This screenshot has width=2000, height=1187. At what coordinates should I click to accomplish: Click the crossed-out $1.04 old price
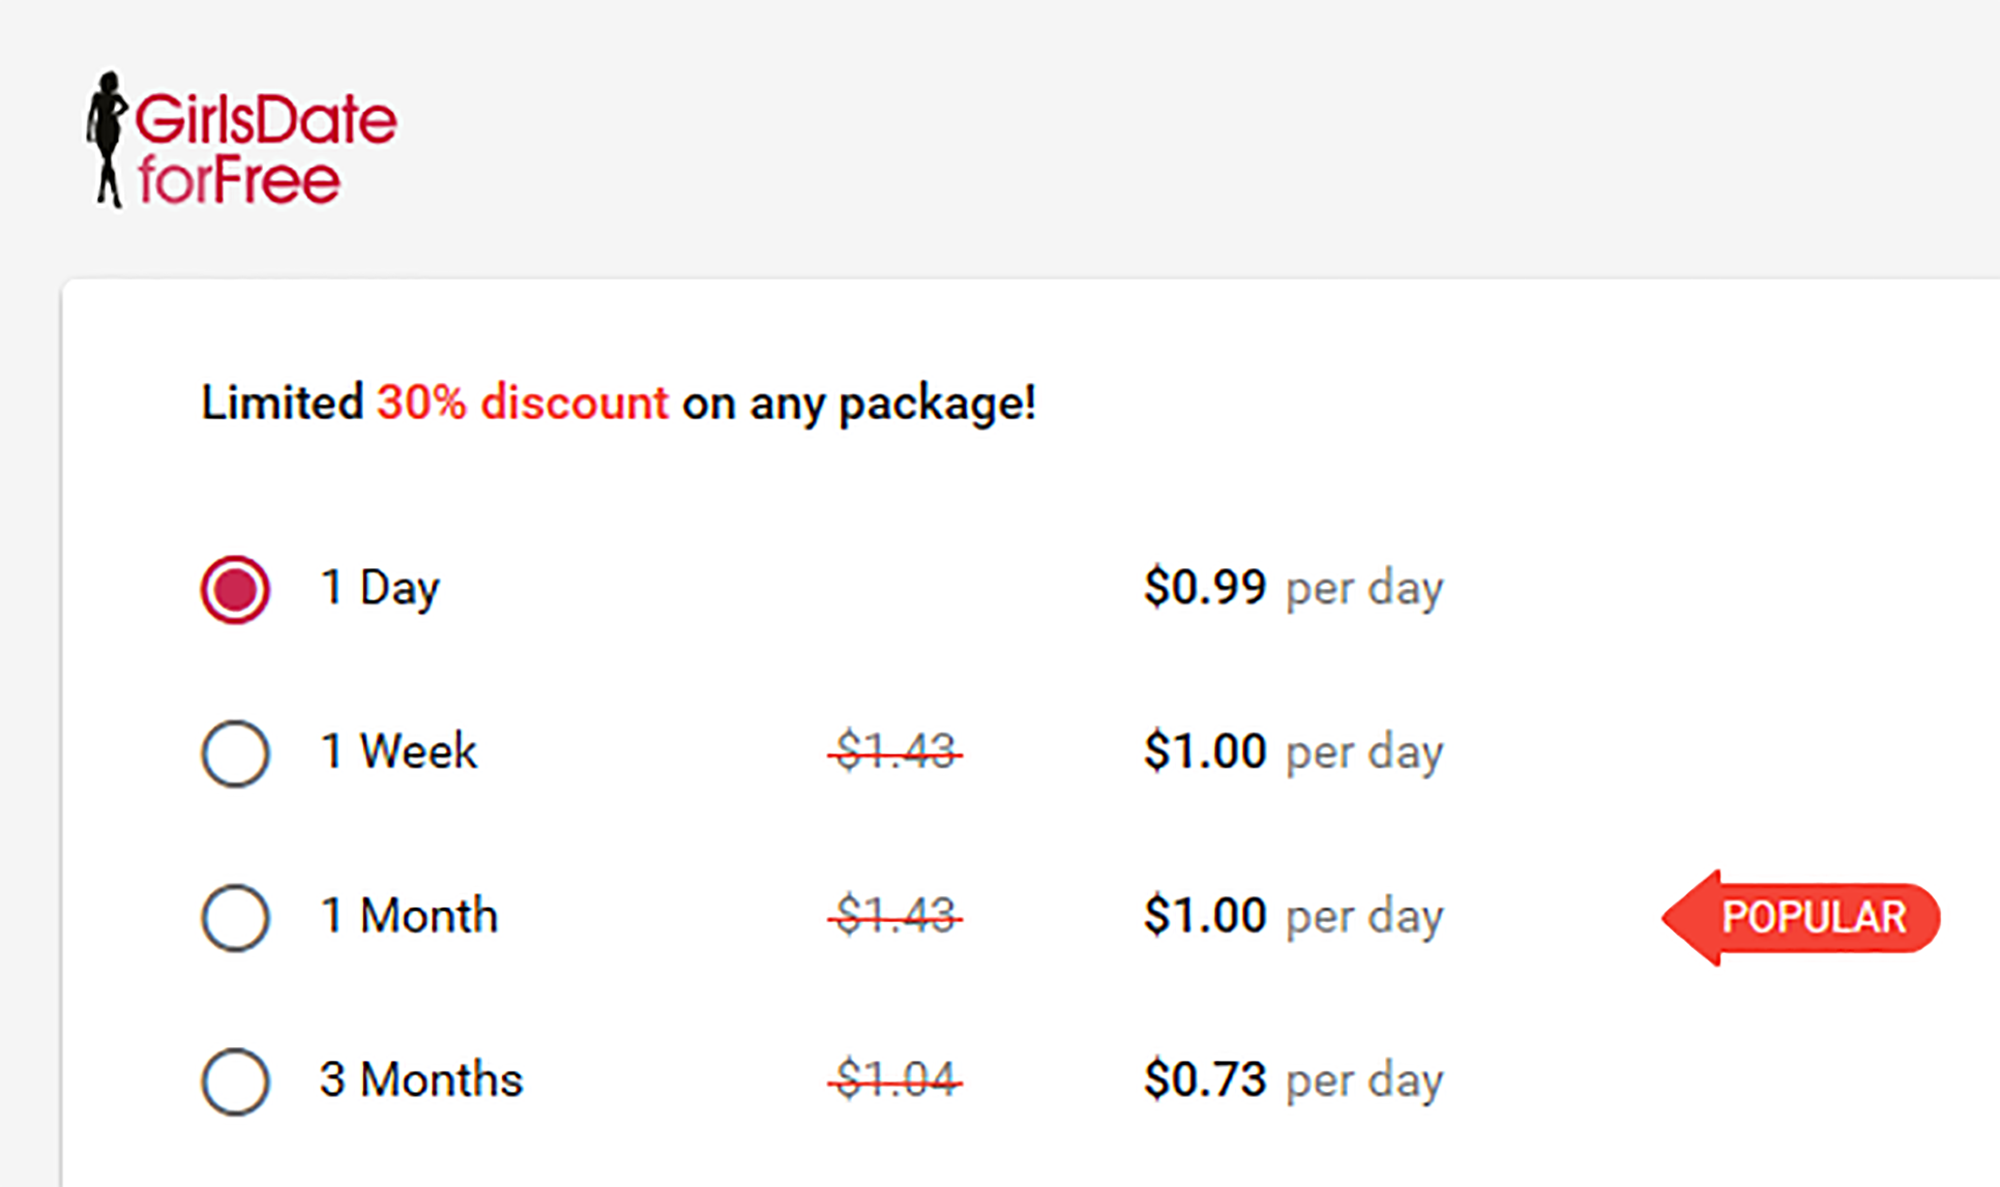(x=896, y=1080)
